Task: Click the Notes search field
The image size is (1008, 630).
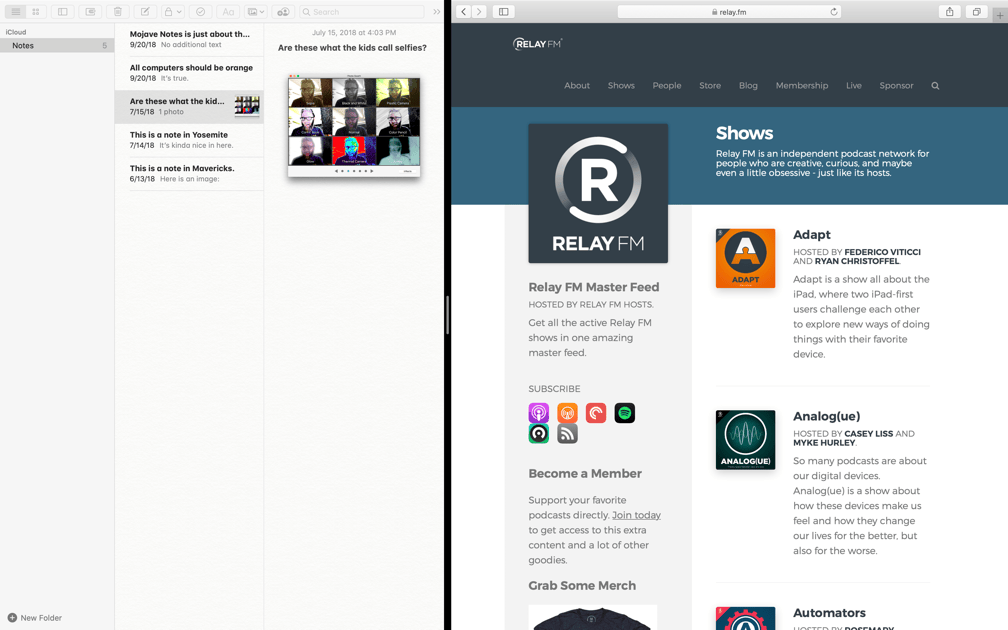Action: pos(361,12)
